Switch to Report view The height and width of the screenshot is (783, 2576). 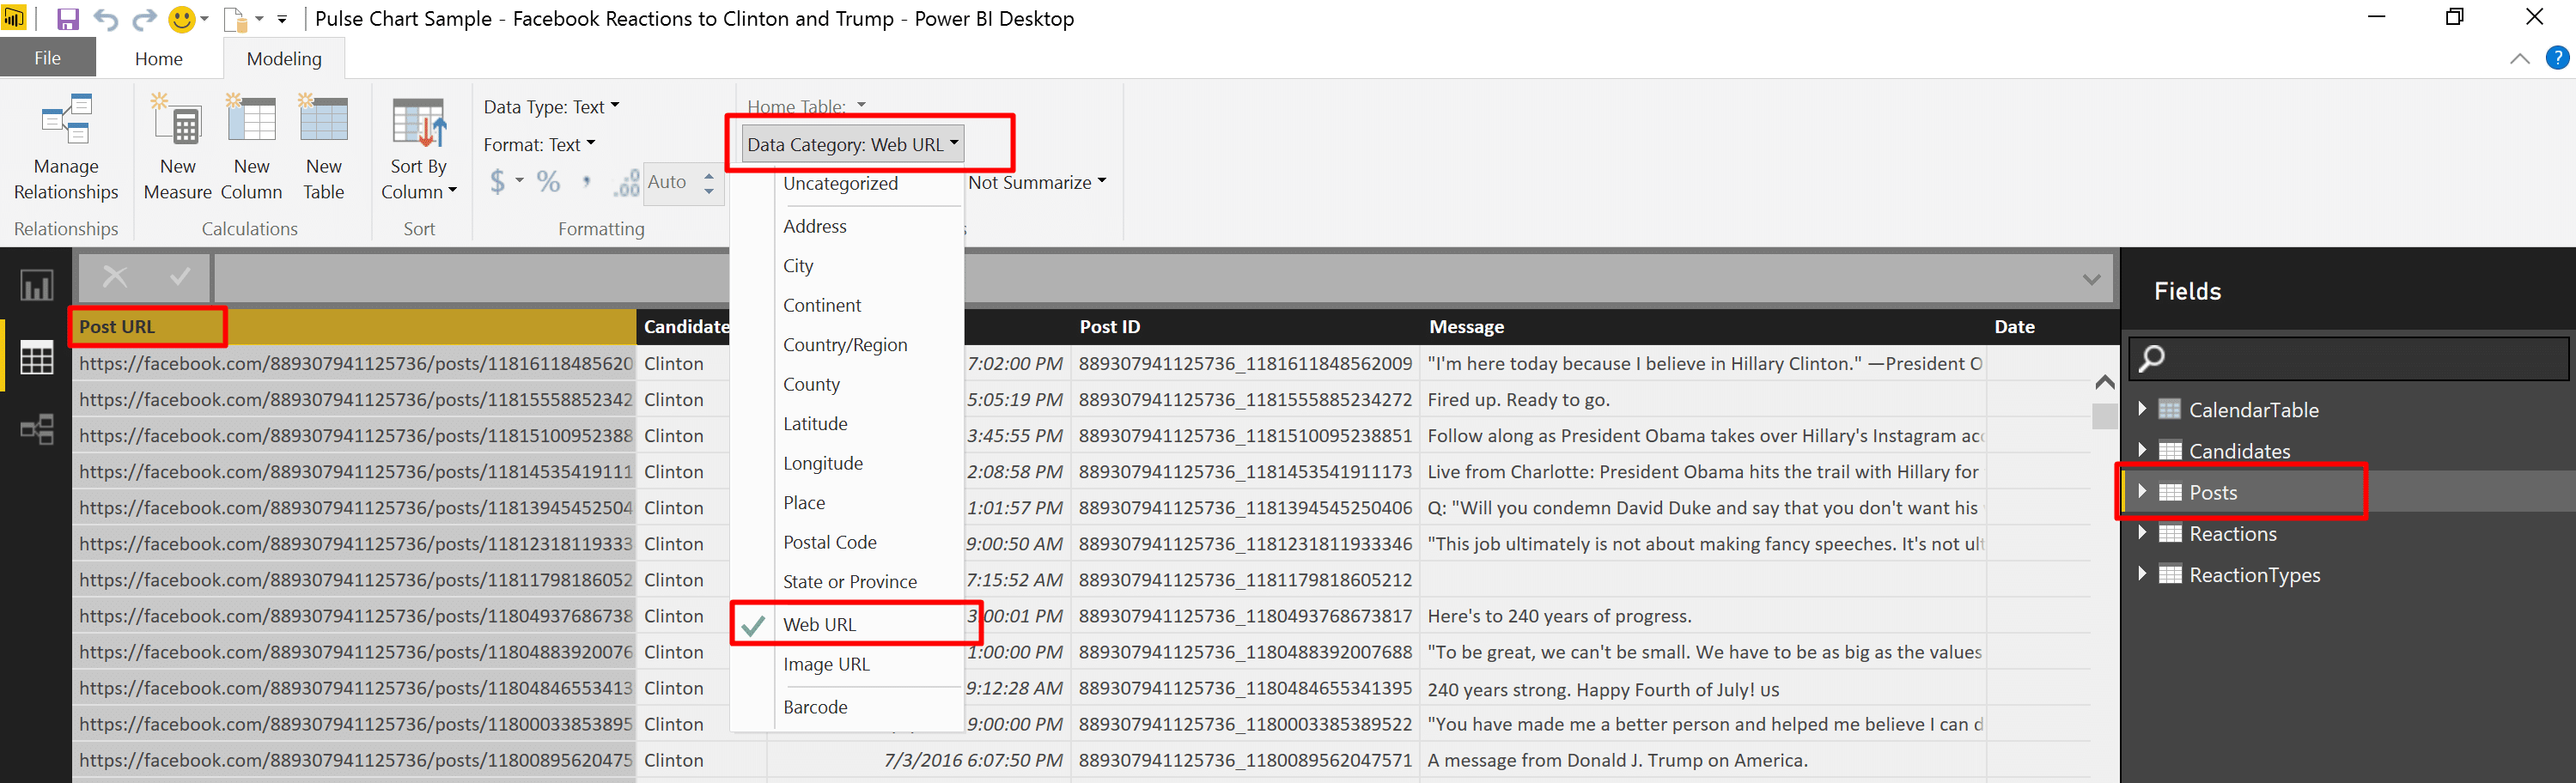(37, 286)
